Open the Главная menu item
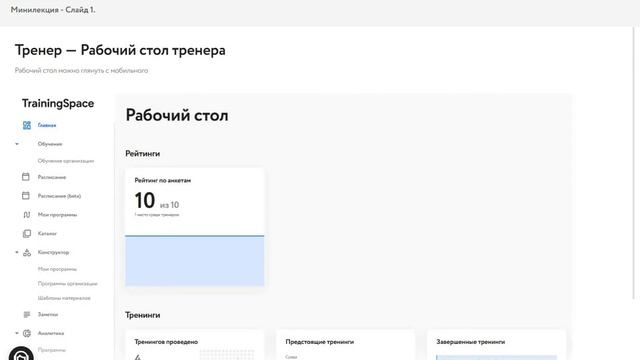640x360 pixels. click(x=47, y=125)
